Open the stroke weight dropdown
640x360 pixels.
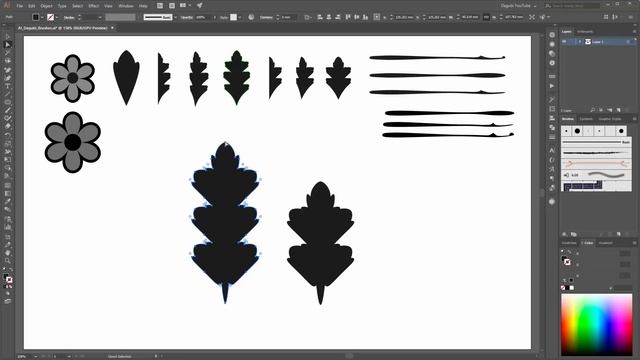click(x=100, y=17)
